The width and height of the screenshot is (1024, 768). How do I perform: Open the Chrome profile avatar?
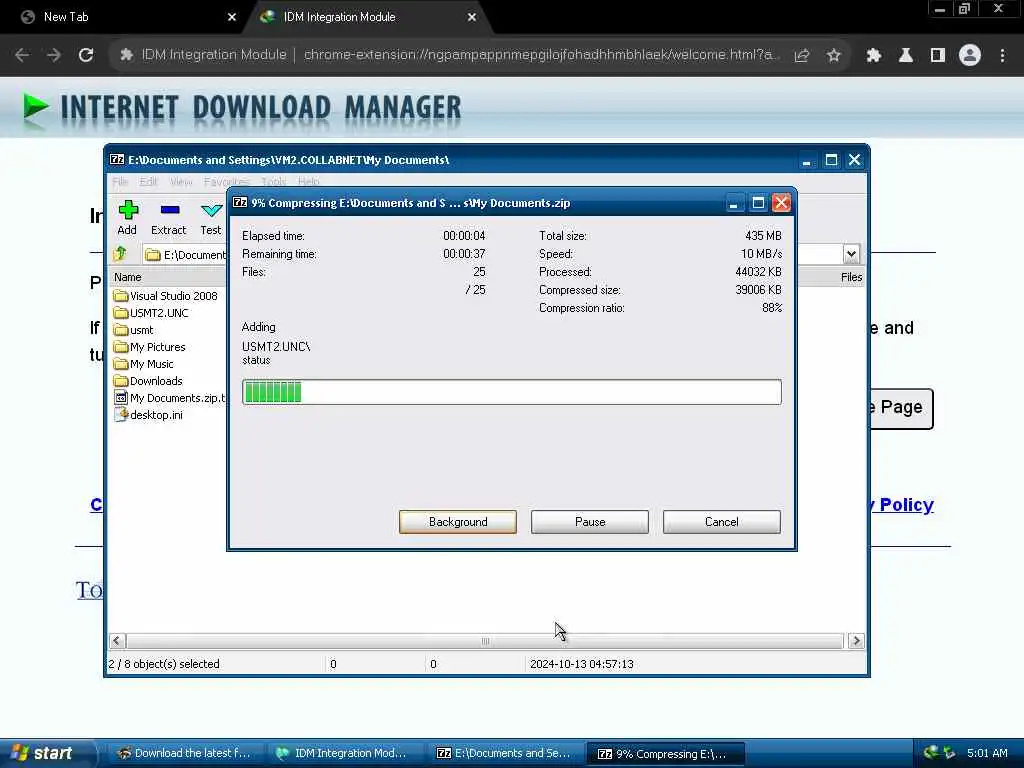pyautogui.click(x=970, y=55)
